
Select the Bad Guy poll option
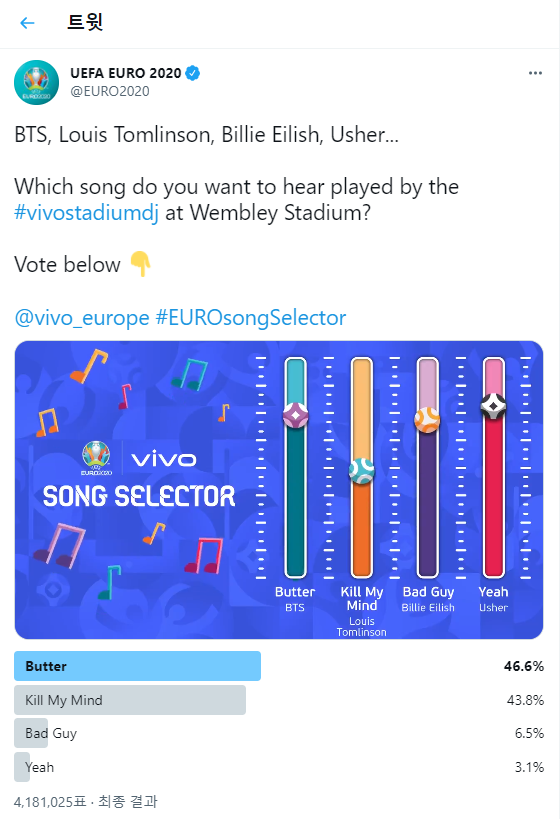point(279,733)
